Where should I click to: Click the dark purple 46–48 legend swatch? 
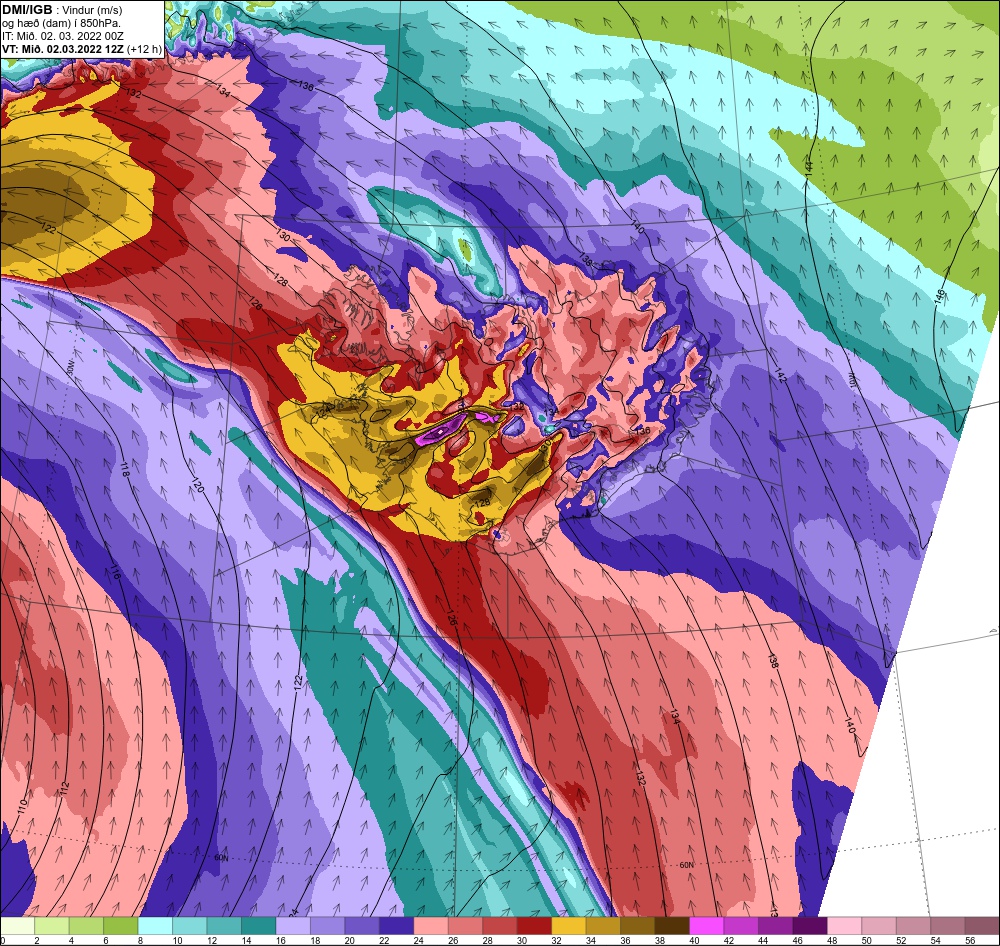point(810,926)
